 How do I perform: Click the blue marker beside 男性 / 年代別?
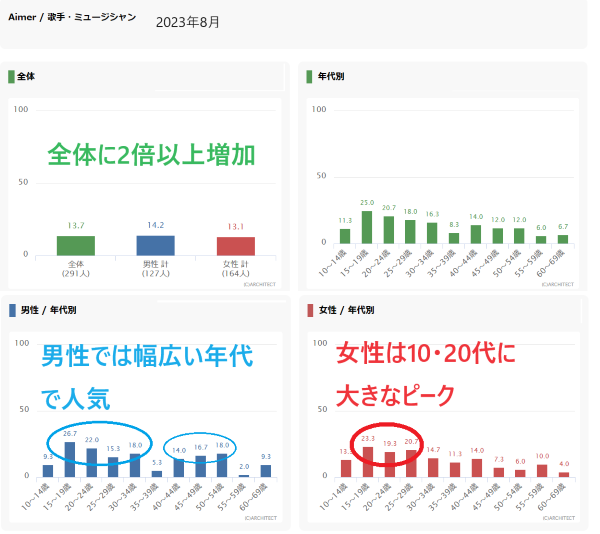coord(11,310)
